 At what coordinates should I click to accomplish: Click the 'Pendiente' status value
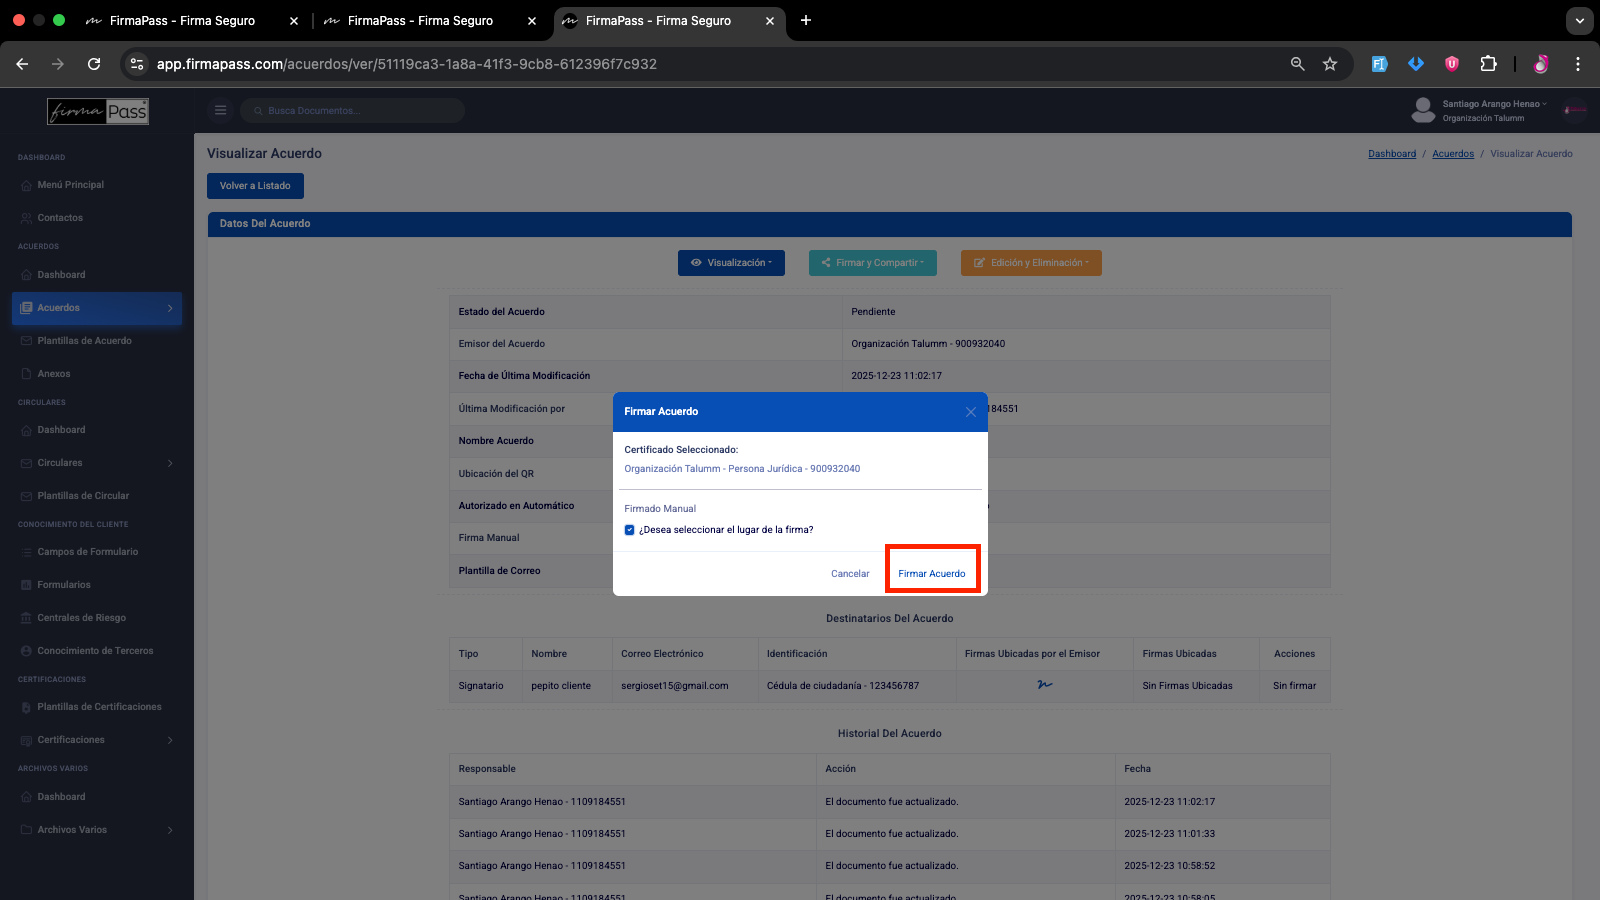(873, 312)
